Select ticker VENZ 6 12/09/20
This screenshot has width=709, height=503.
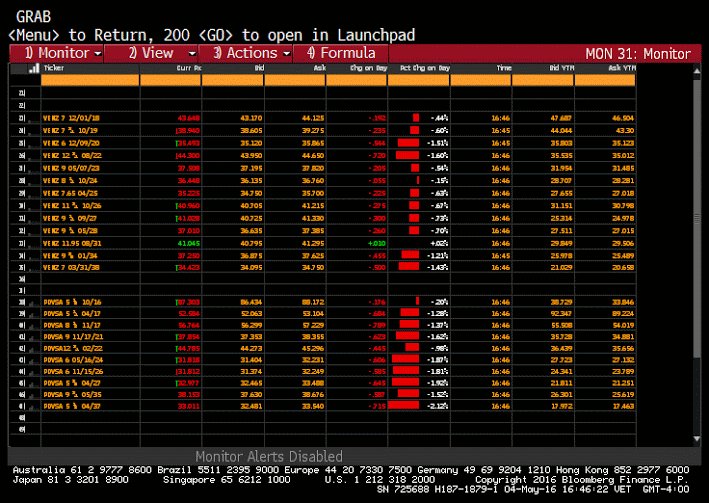click(x=71, y=143)
